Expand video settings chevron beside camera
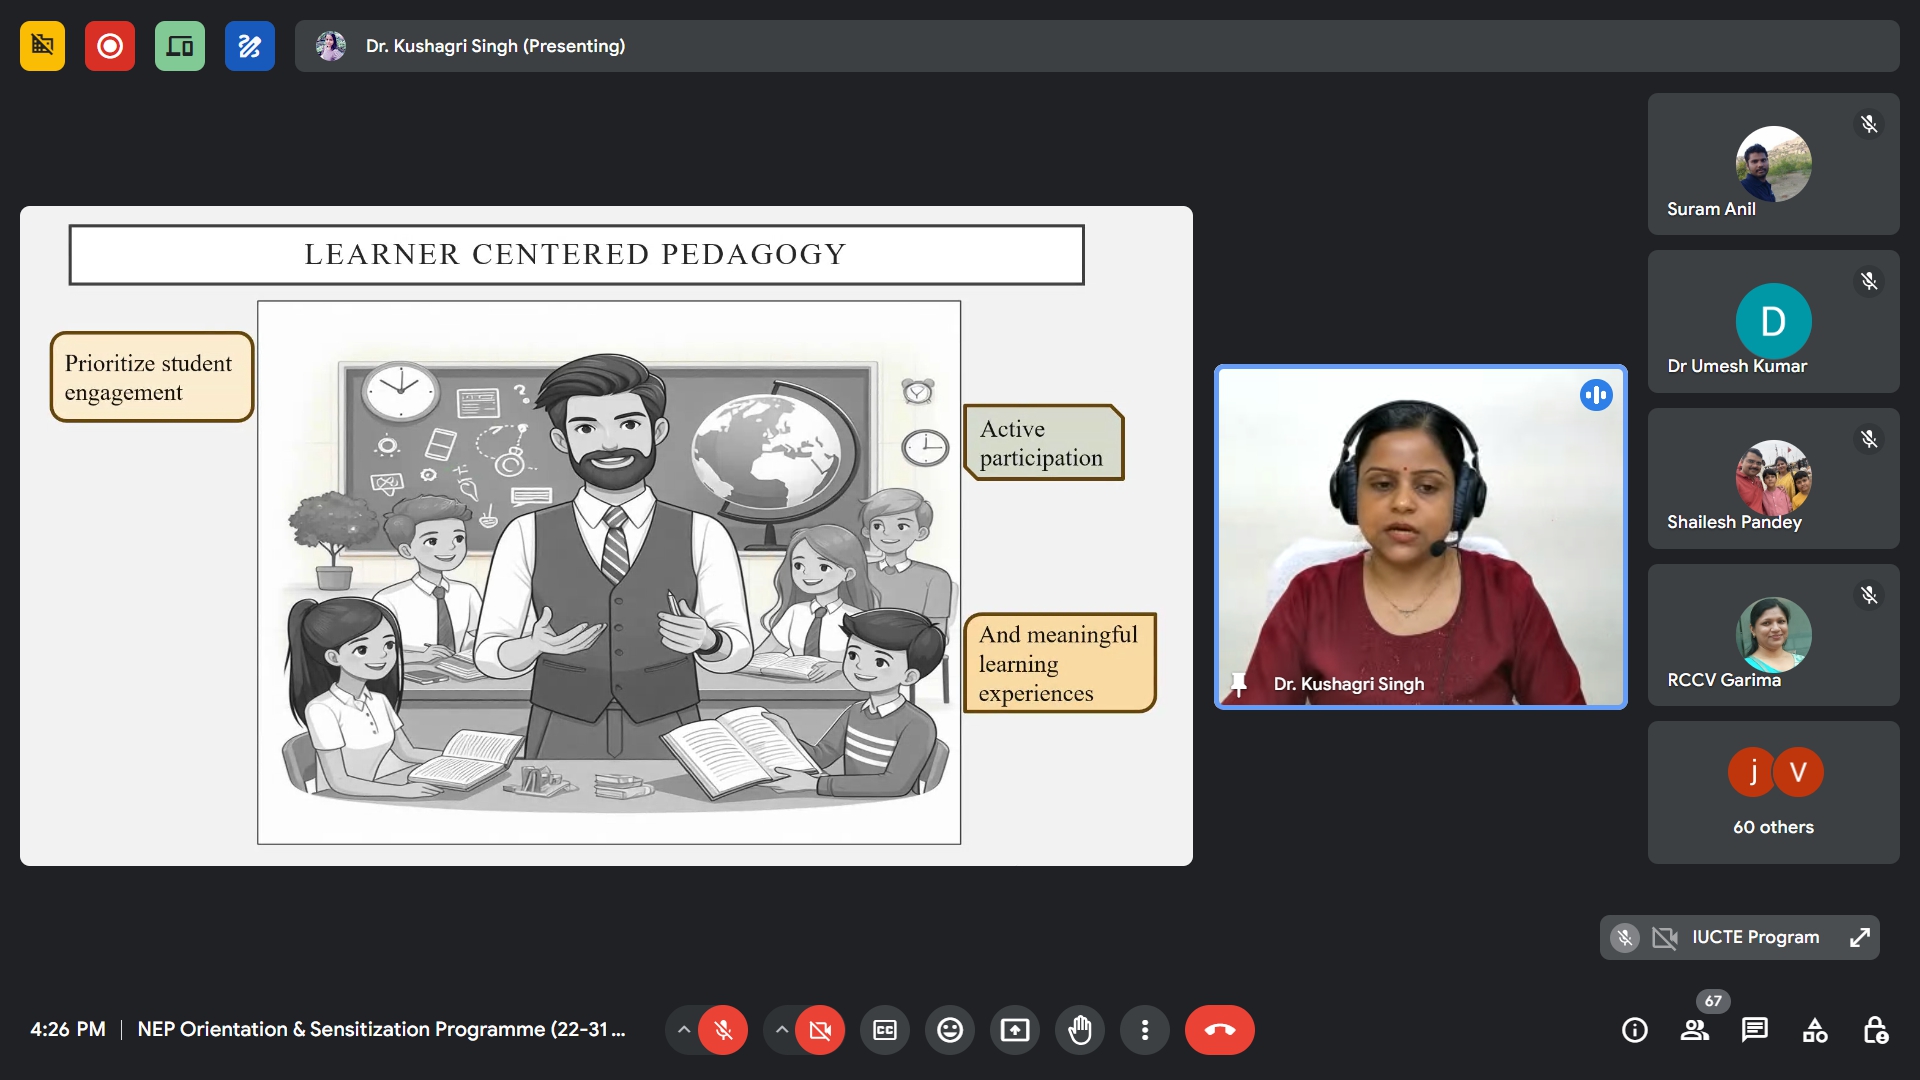 782,1030
